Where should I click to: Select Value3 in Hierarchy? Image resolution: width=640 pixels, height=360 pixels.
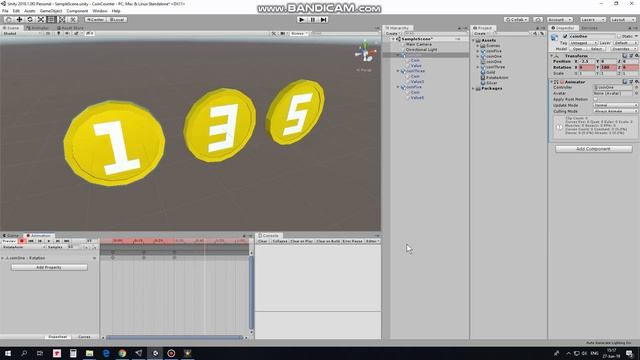tap(417, 82)
